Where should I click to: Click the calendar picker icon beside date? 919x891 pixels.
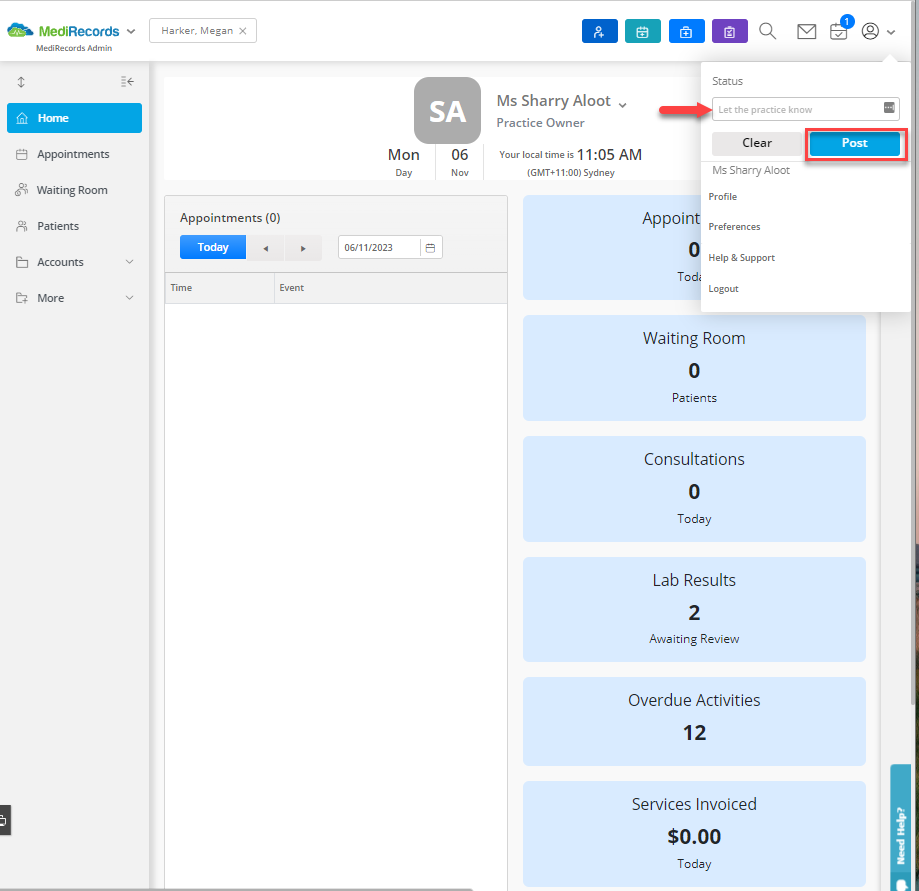430,247
